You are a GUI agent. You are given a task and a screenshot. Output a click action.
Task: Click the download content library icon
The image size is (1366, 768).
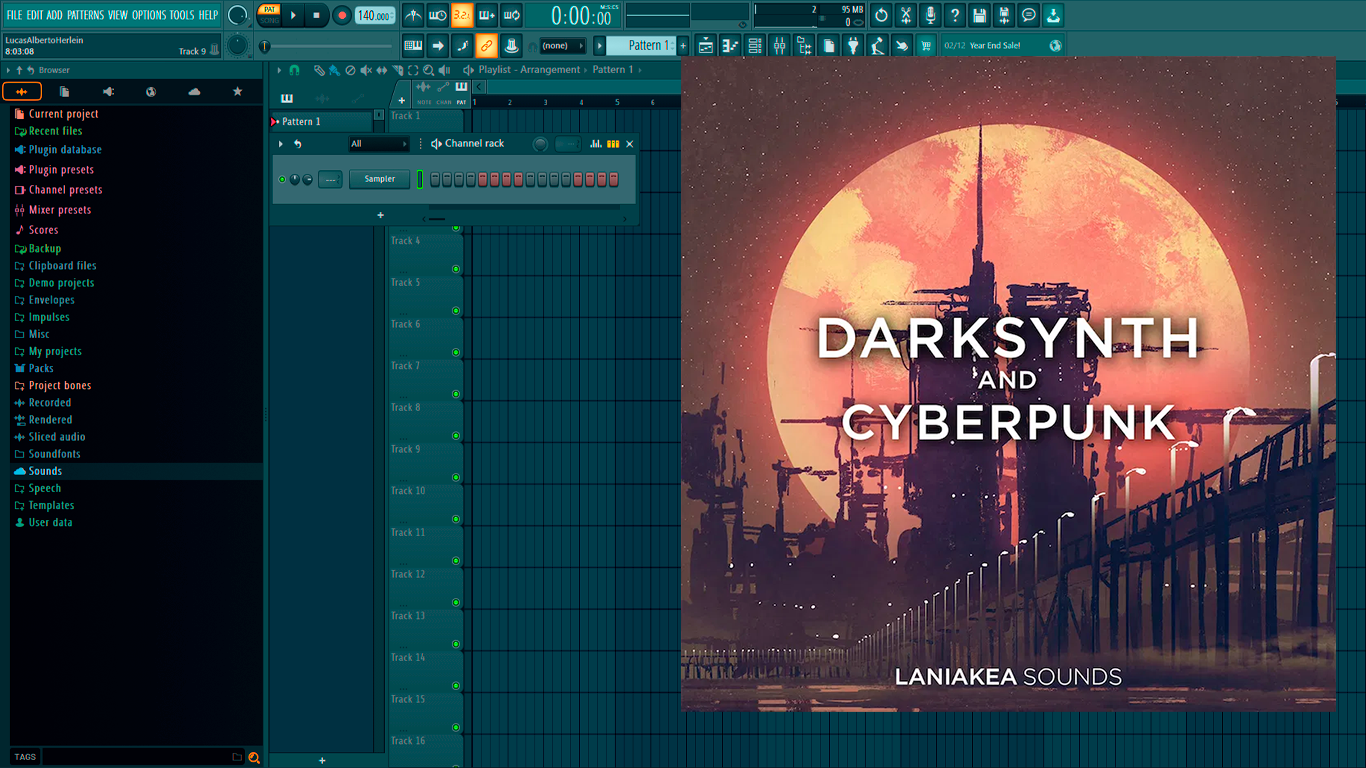point(1053,15)
